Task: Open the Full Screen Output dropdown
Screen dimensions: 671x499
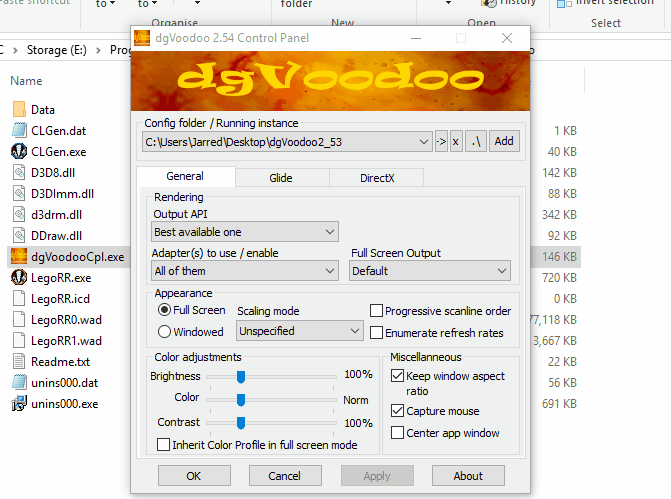Action: click(x=430, y=271)
